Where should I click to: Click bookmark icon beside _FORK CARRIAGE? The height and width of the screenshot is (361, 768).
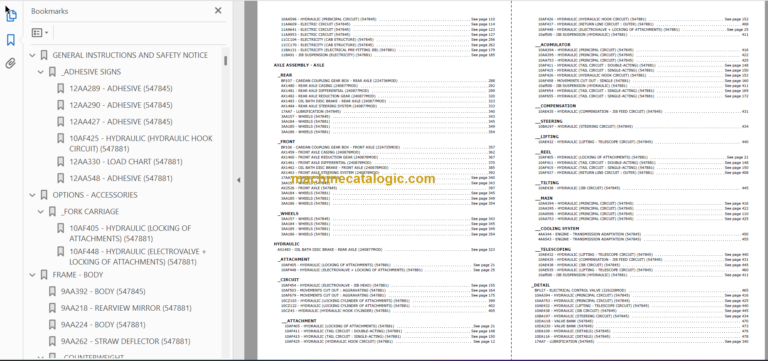tap(52, 212)
